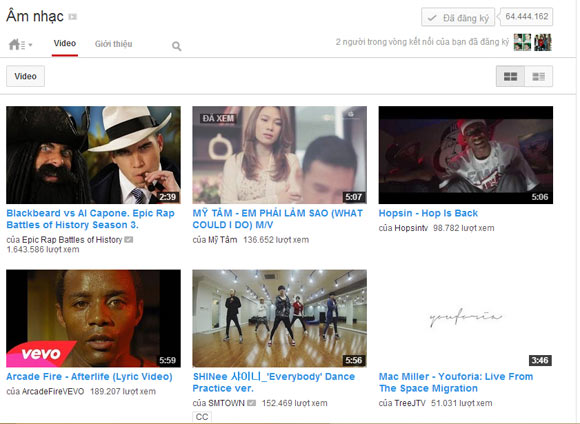
Task: Open Hopsin Hop Is Back thumbnail
Action: [466, 155]
